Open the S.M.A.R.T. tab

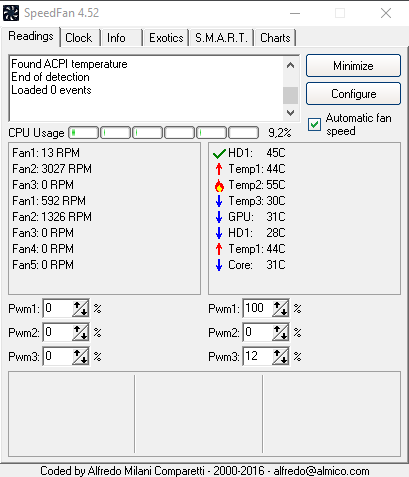221,38
